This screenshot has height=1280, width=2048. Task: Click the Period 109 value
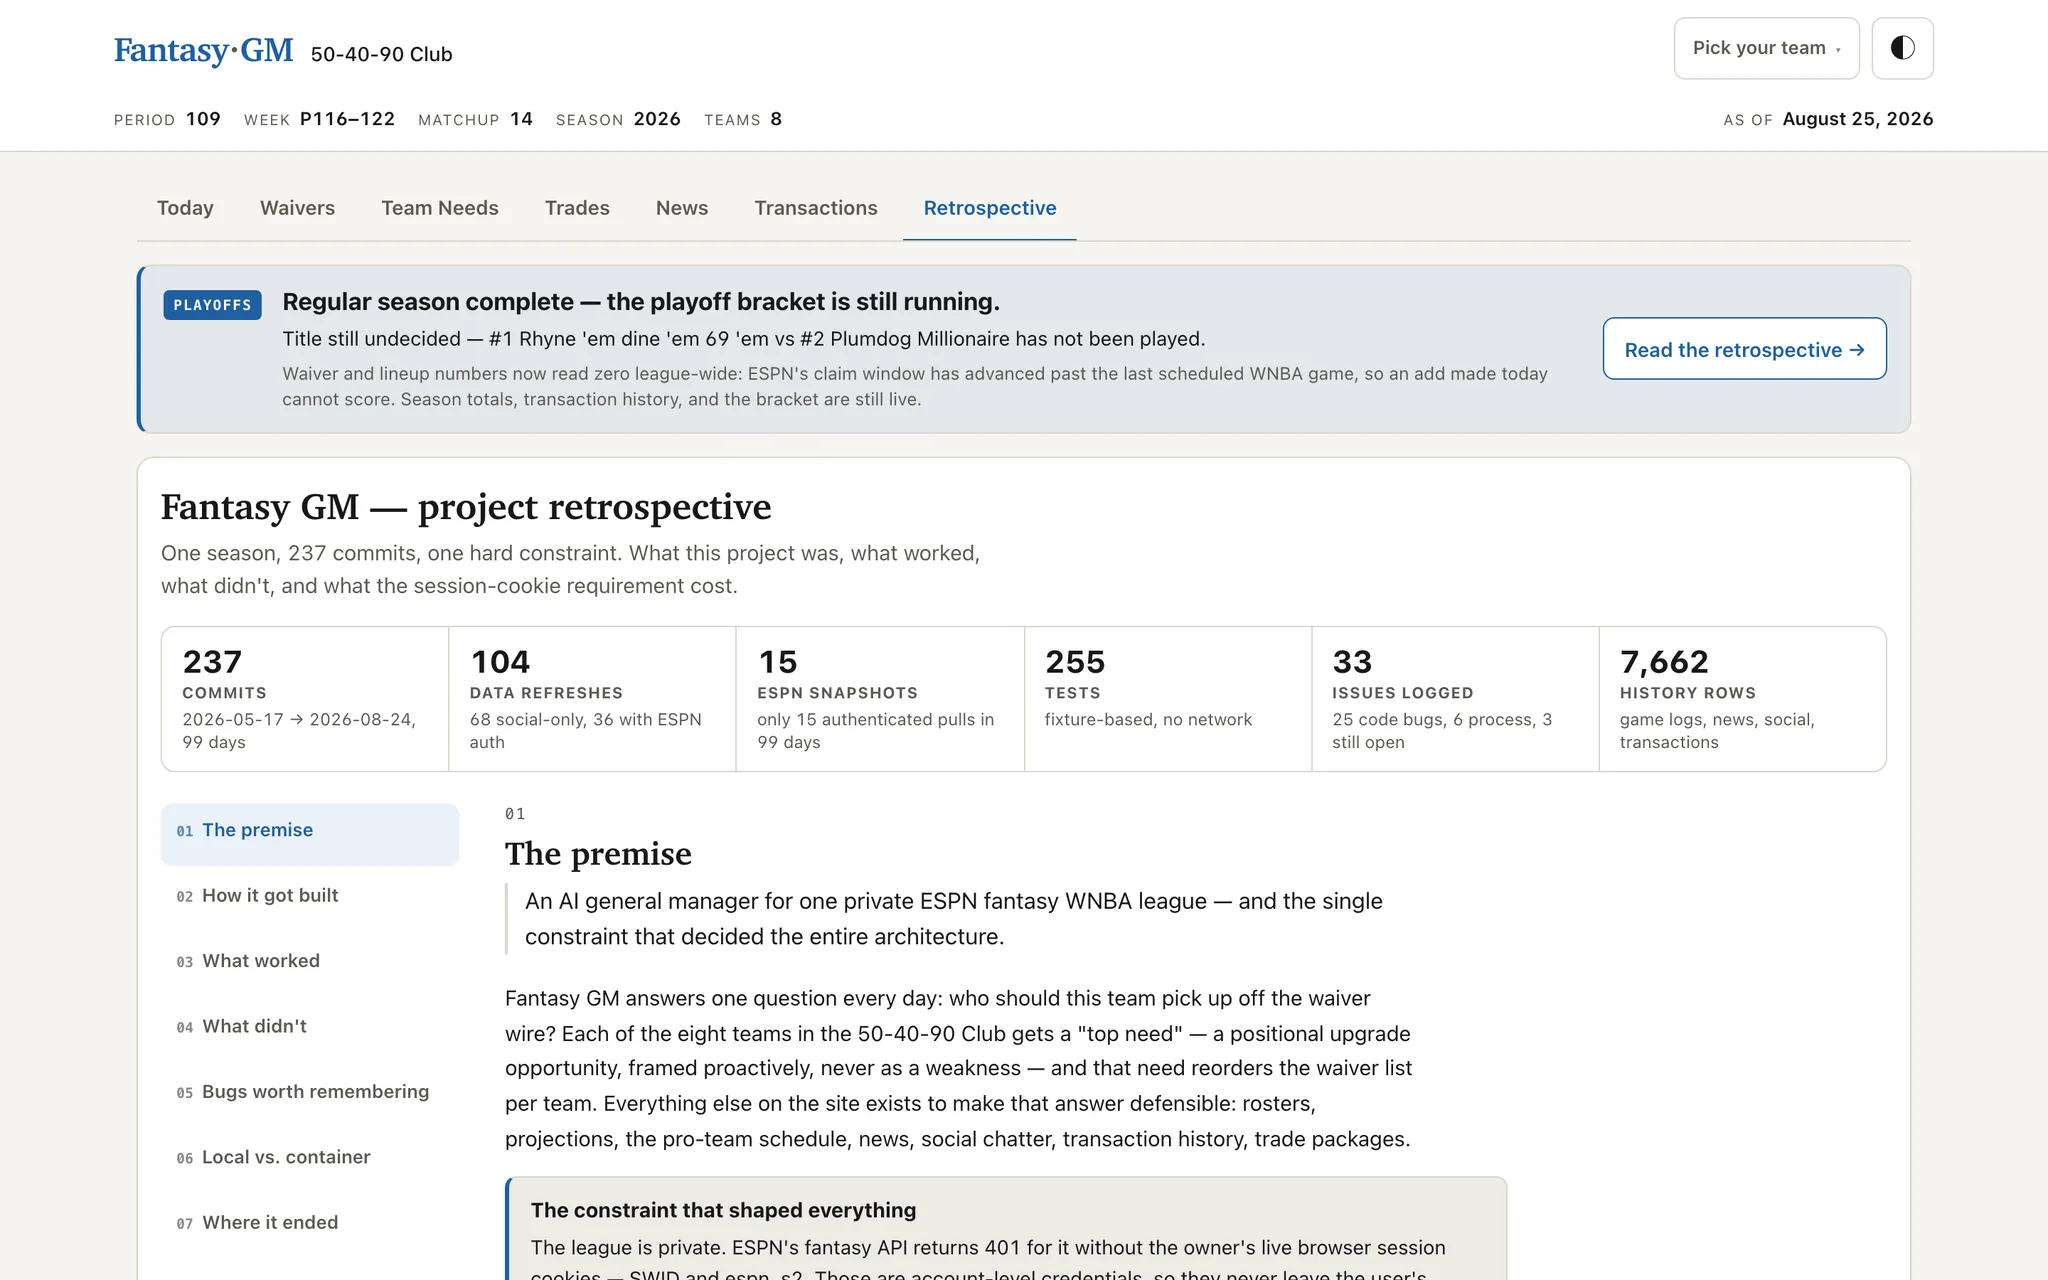[203, 119]
